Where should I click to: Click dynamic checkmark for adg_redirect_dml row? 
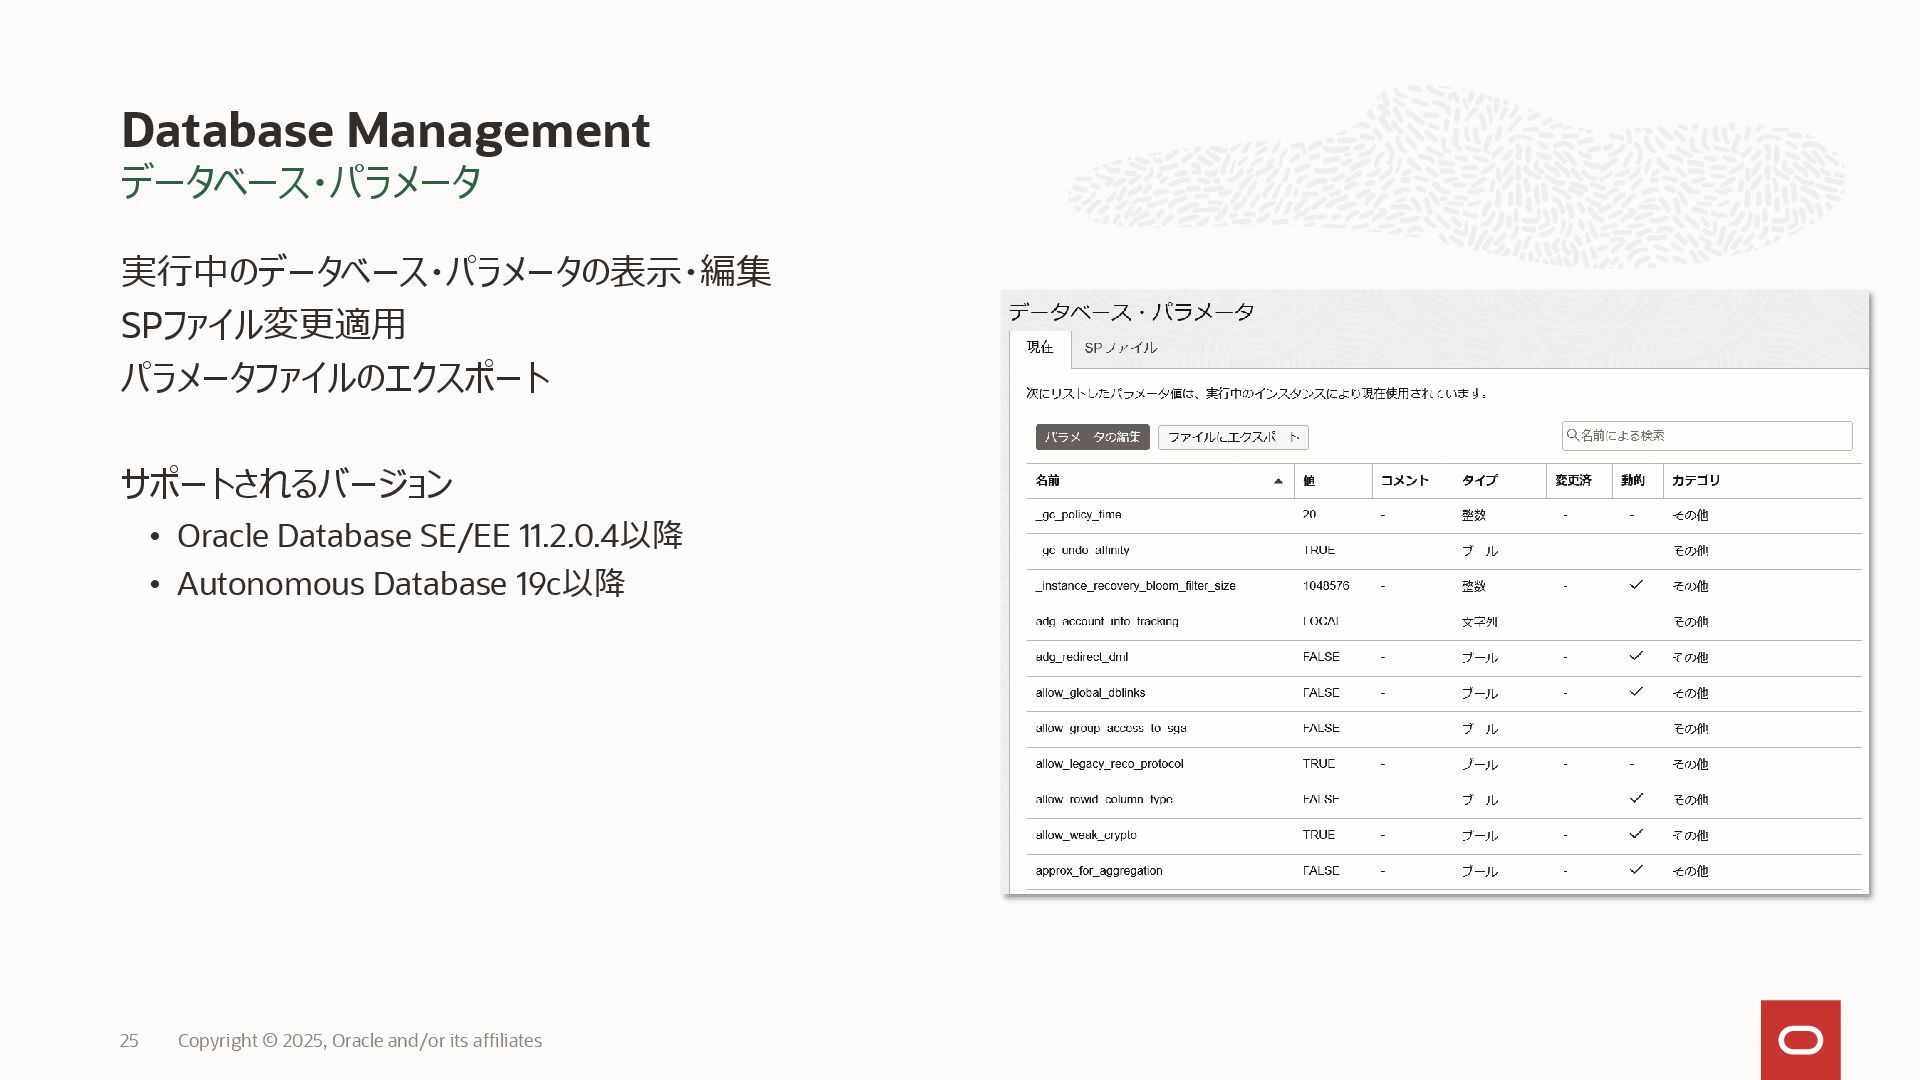1636,656
